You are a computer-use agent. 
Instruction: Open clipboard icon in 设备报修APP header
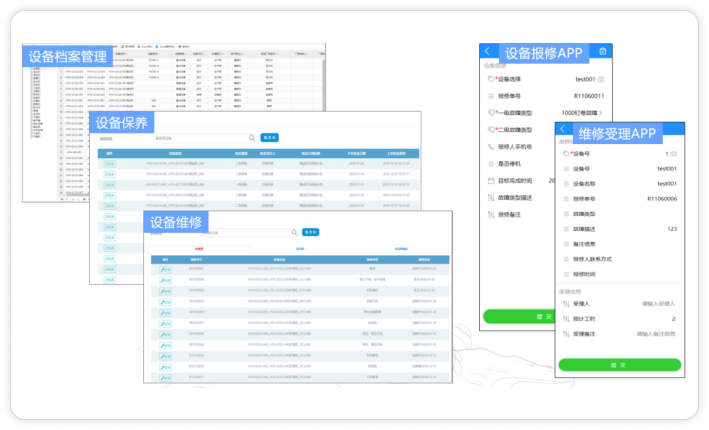point(602,51)
